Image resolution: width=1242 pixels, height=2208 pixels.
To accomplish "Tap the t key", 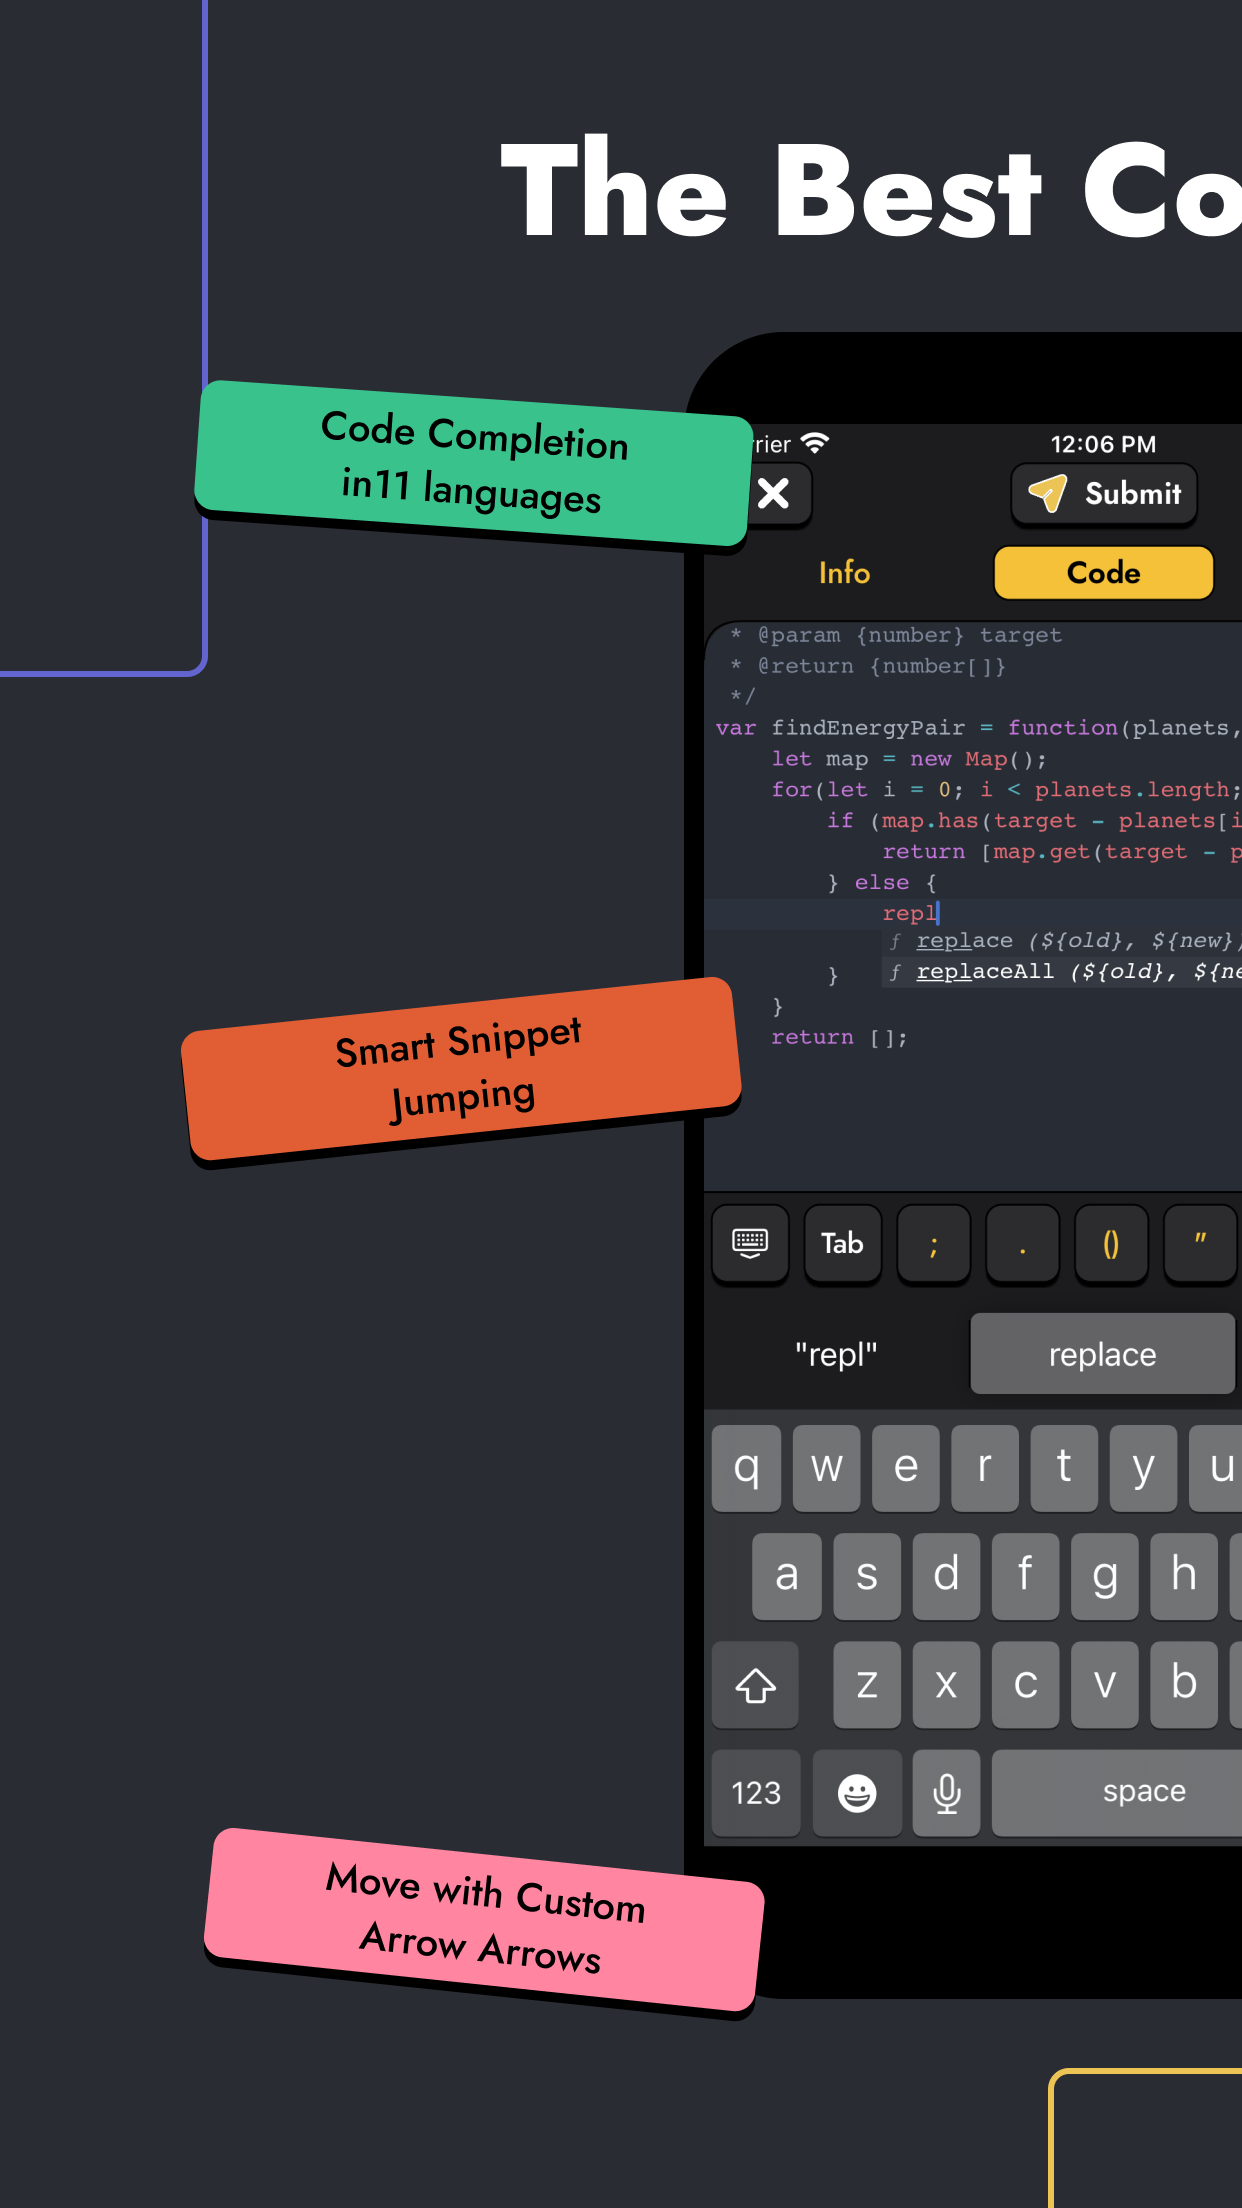I will click(1064, 1468).
